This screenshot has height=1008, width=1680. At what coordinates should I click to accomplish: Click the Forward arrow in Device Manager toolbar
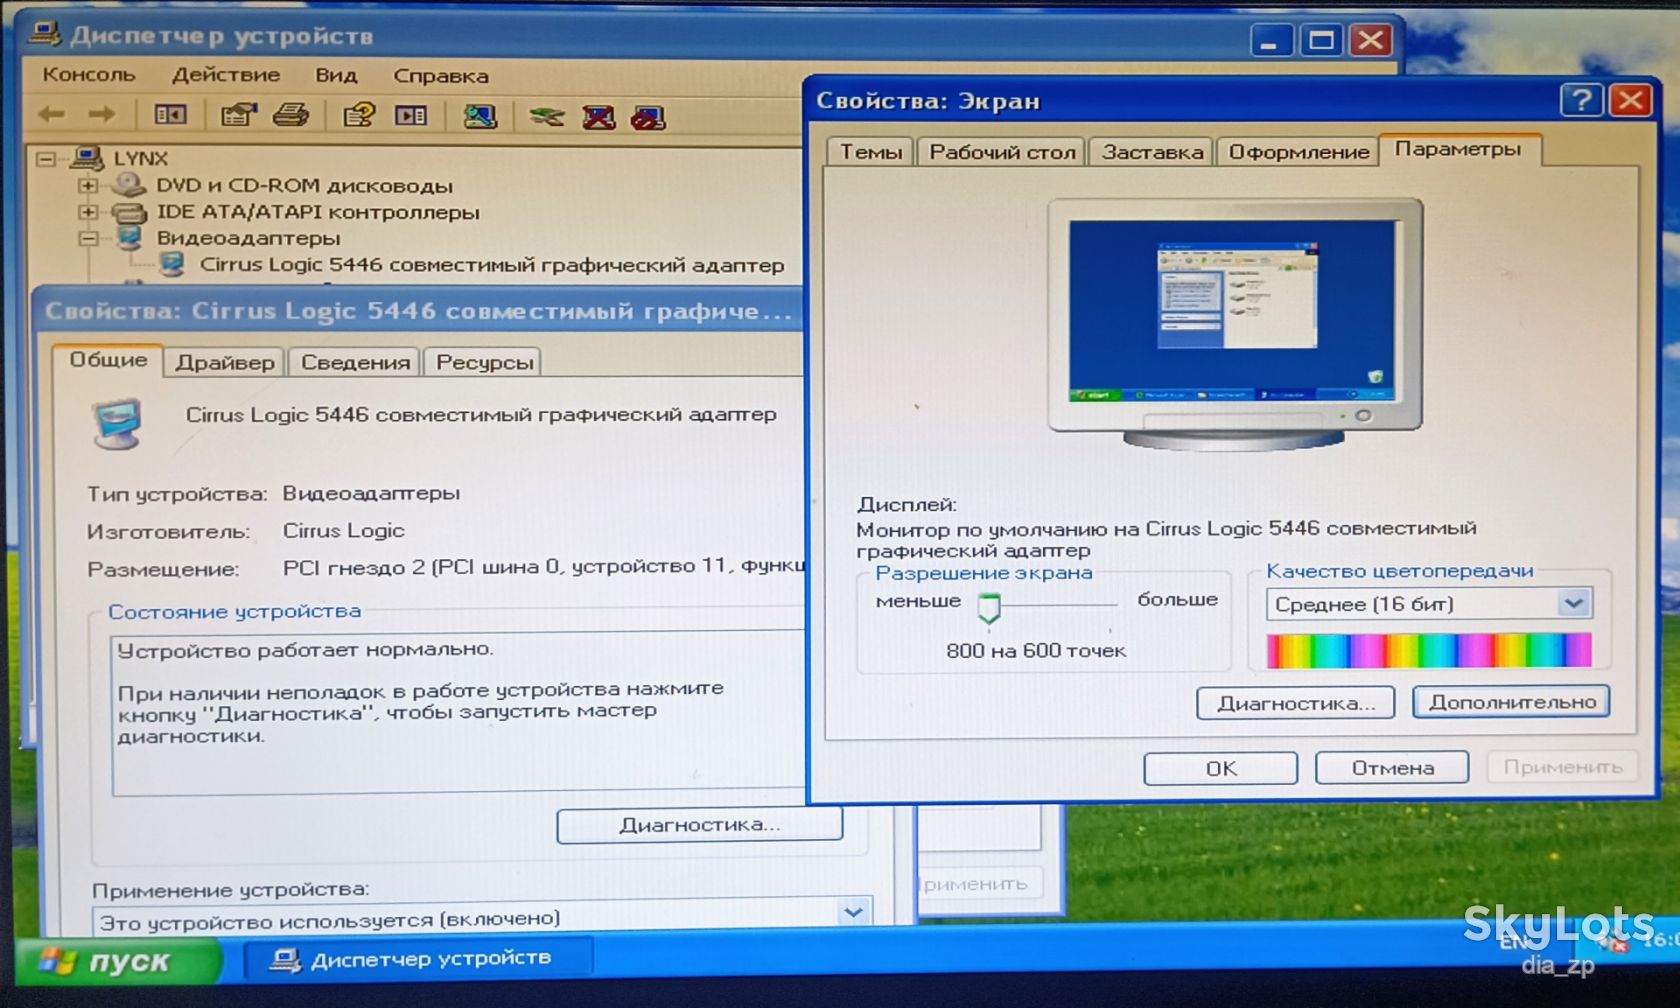(101, 115)
